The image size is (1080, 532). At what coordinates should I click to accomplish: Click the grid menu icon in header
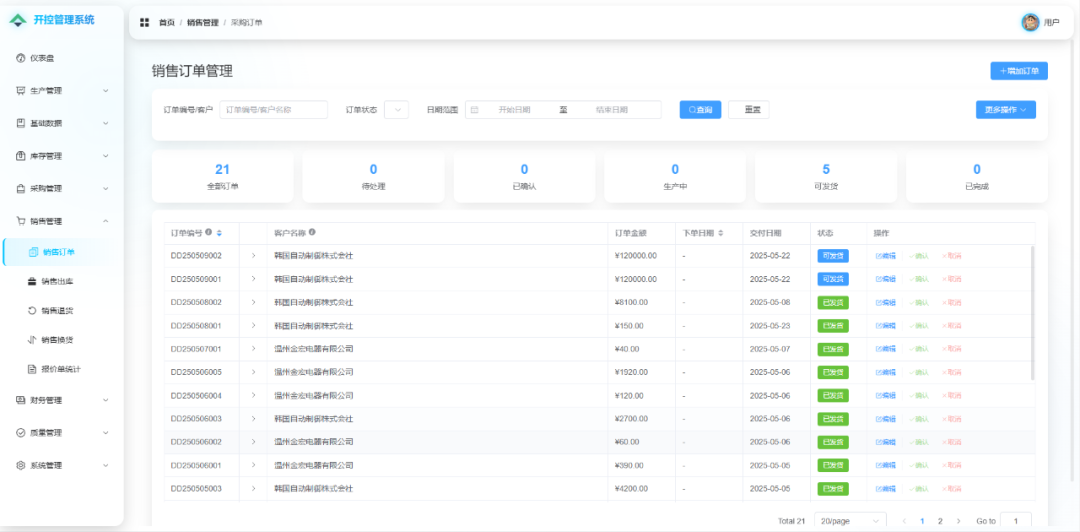[145, 23]
